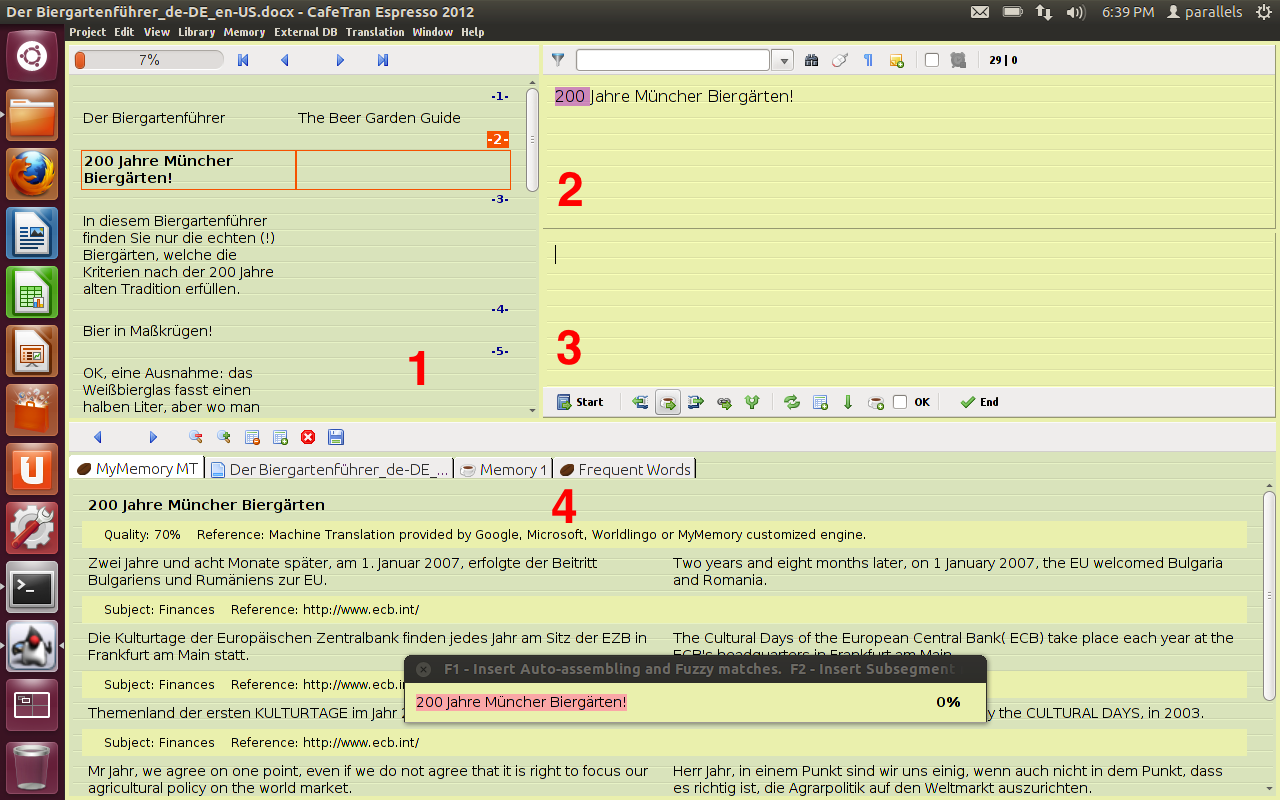Image resolution: width=1280 pixels, height=800 pixels.
Task: Open the Memory menu
Action: click(x=244, y=32)
